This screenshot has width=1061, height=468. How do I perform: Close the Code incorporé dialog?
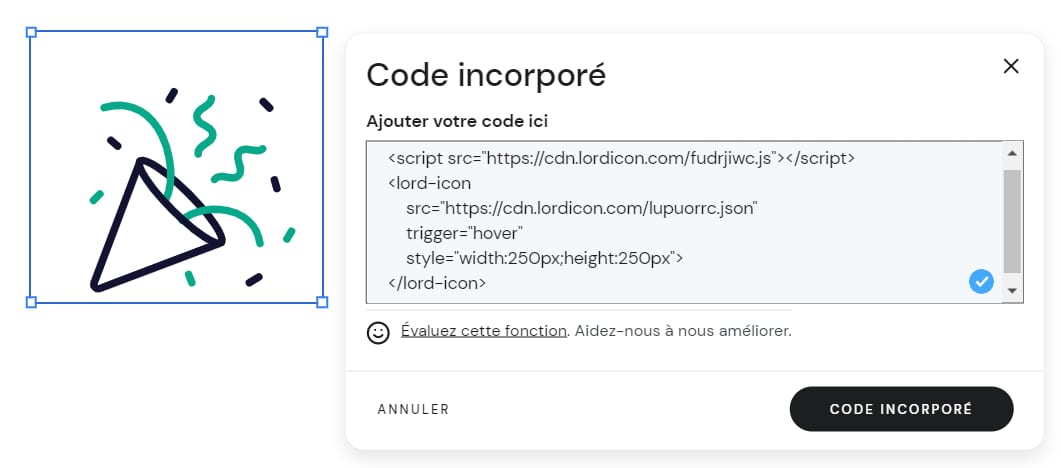(1011, 66)
